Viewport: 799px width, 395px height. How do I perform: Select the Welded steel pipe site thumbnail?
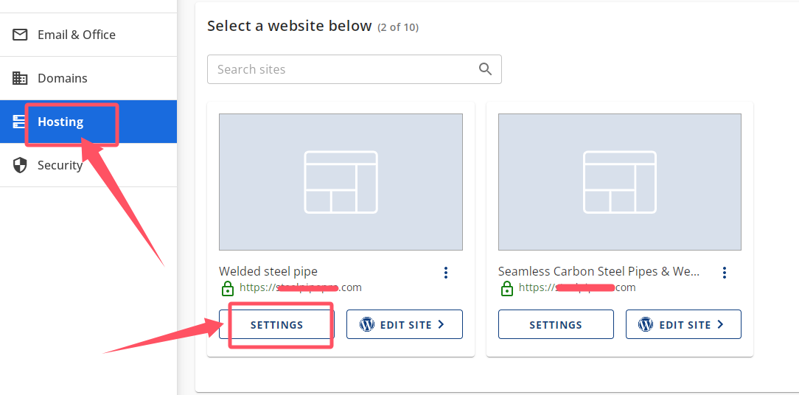point(341,182)
